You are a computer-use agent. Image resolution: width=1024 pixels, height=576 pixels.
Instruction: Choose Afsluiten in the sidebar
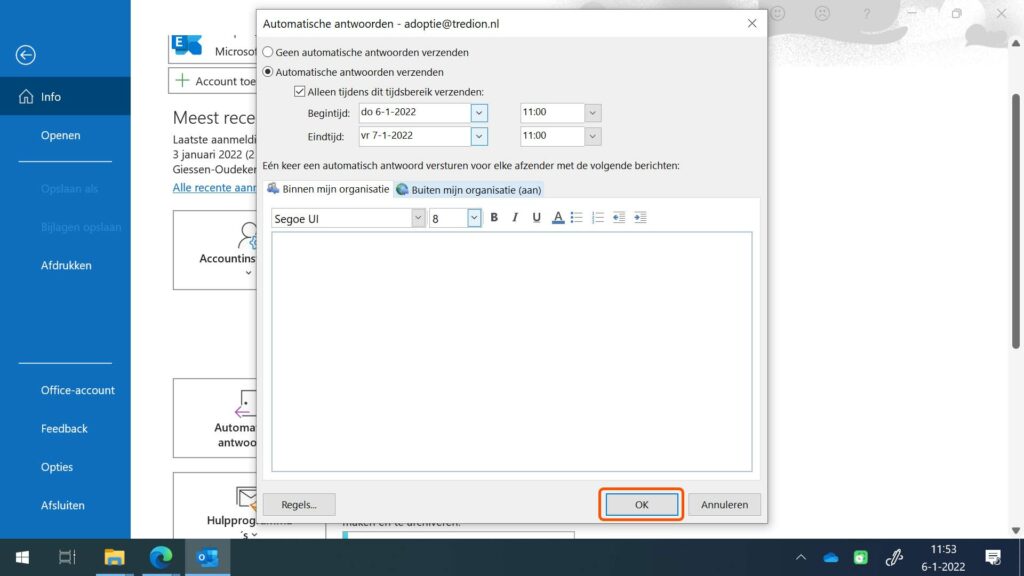(x=65, y=505)
